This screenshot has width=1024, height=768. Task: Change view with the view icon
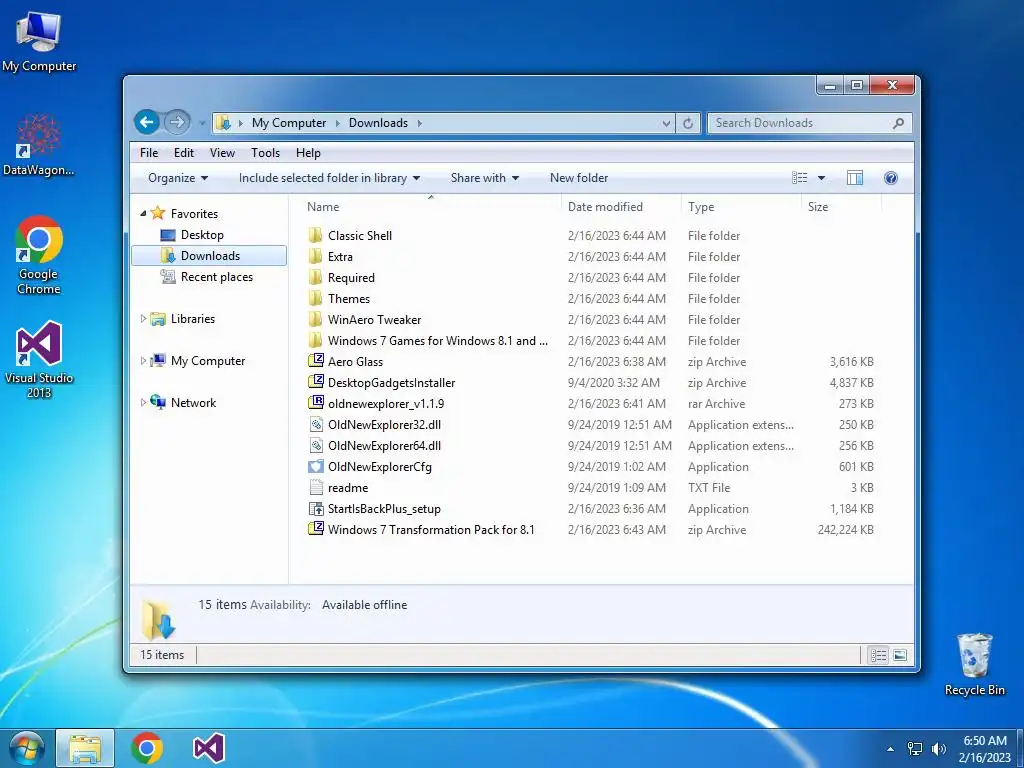pos(799,178)
